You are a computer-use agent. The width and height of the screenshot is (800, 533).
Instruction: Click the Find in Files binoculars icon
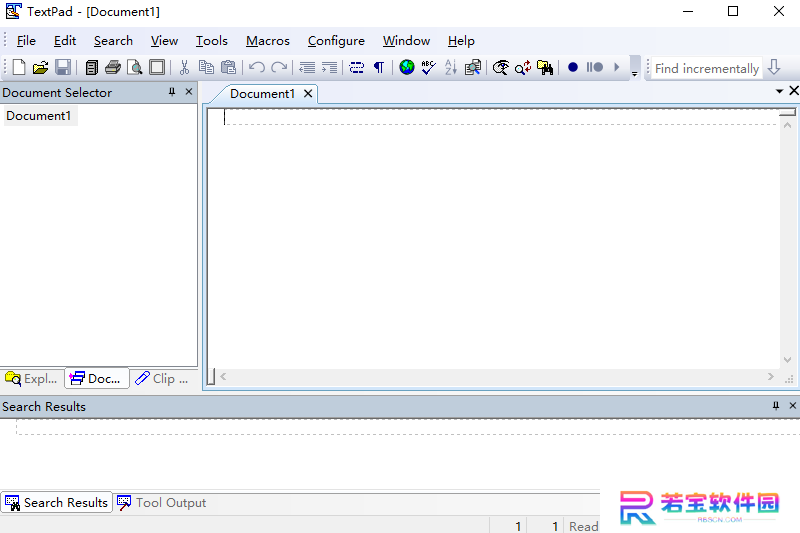tap(545, 67)
